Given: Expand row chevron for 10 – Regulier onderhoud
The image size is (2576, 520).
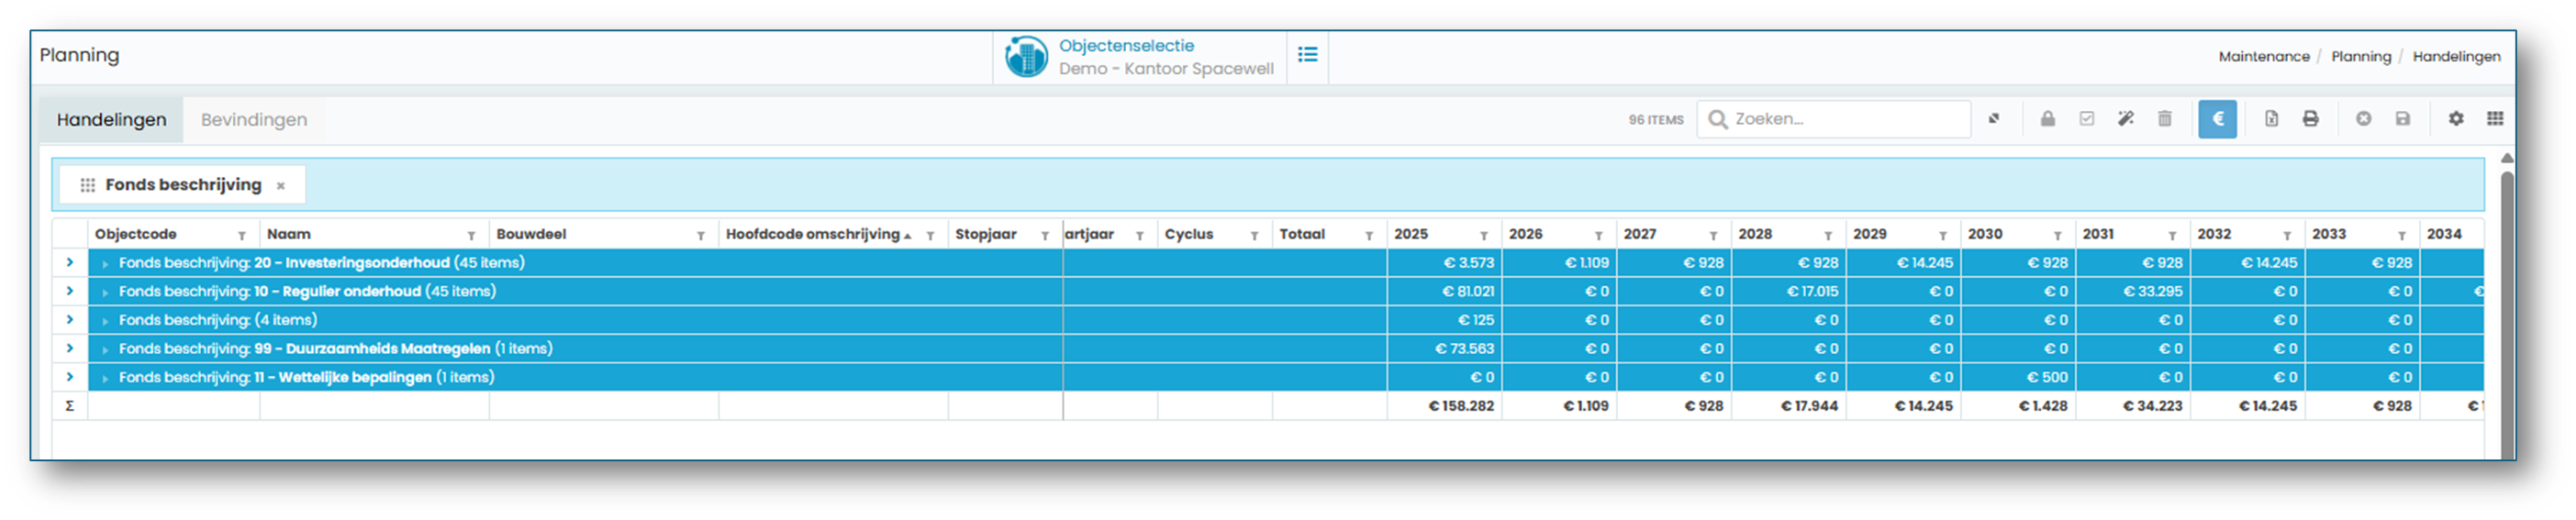Looking at the screenshot, I should pyautogui.click(x=69, y=291).
